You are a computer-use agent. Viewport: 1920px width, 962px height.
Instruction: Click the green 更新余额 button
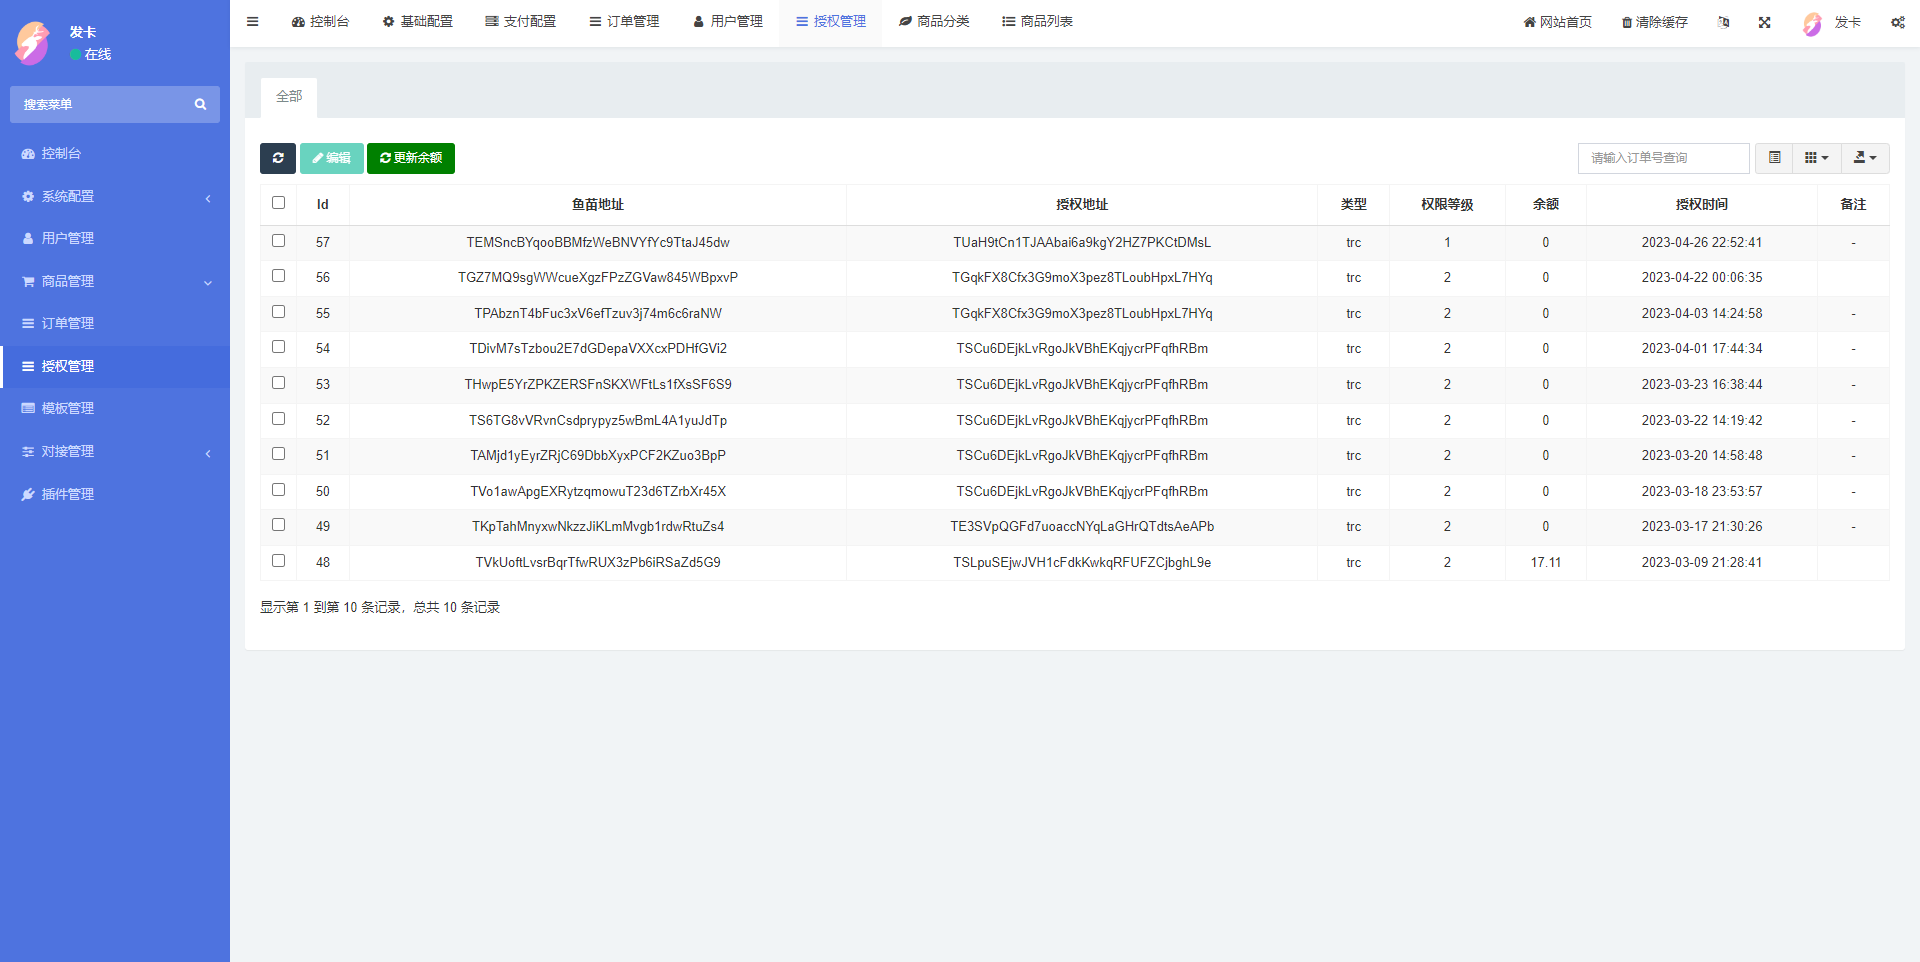tap(411, 158)
